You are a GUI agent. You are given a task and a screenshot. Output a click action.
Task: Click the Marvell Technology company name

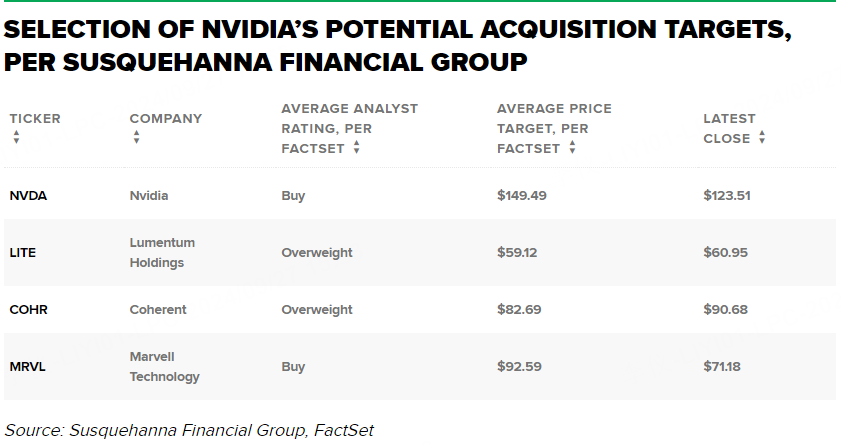click(x=164, y=367)
